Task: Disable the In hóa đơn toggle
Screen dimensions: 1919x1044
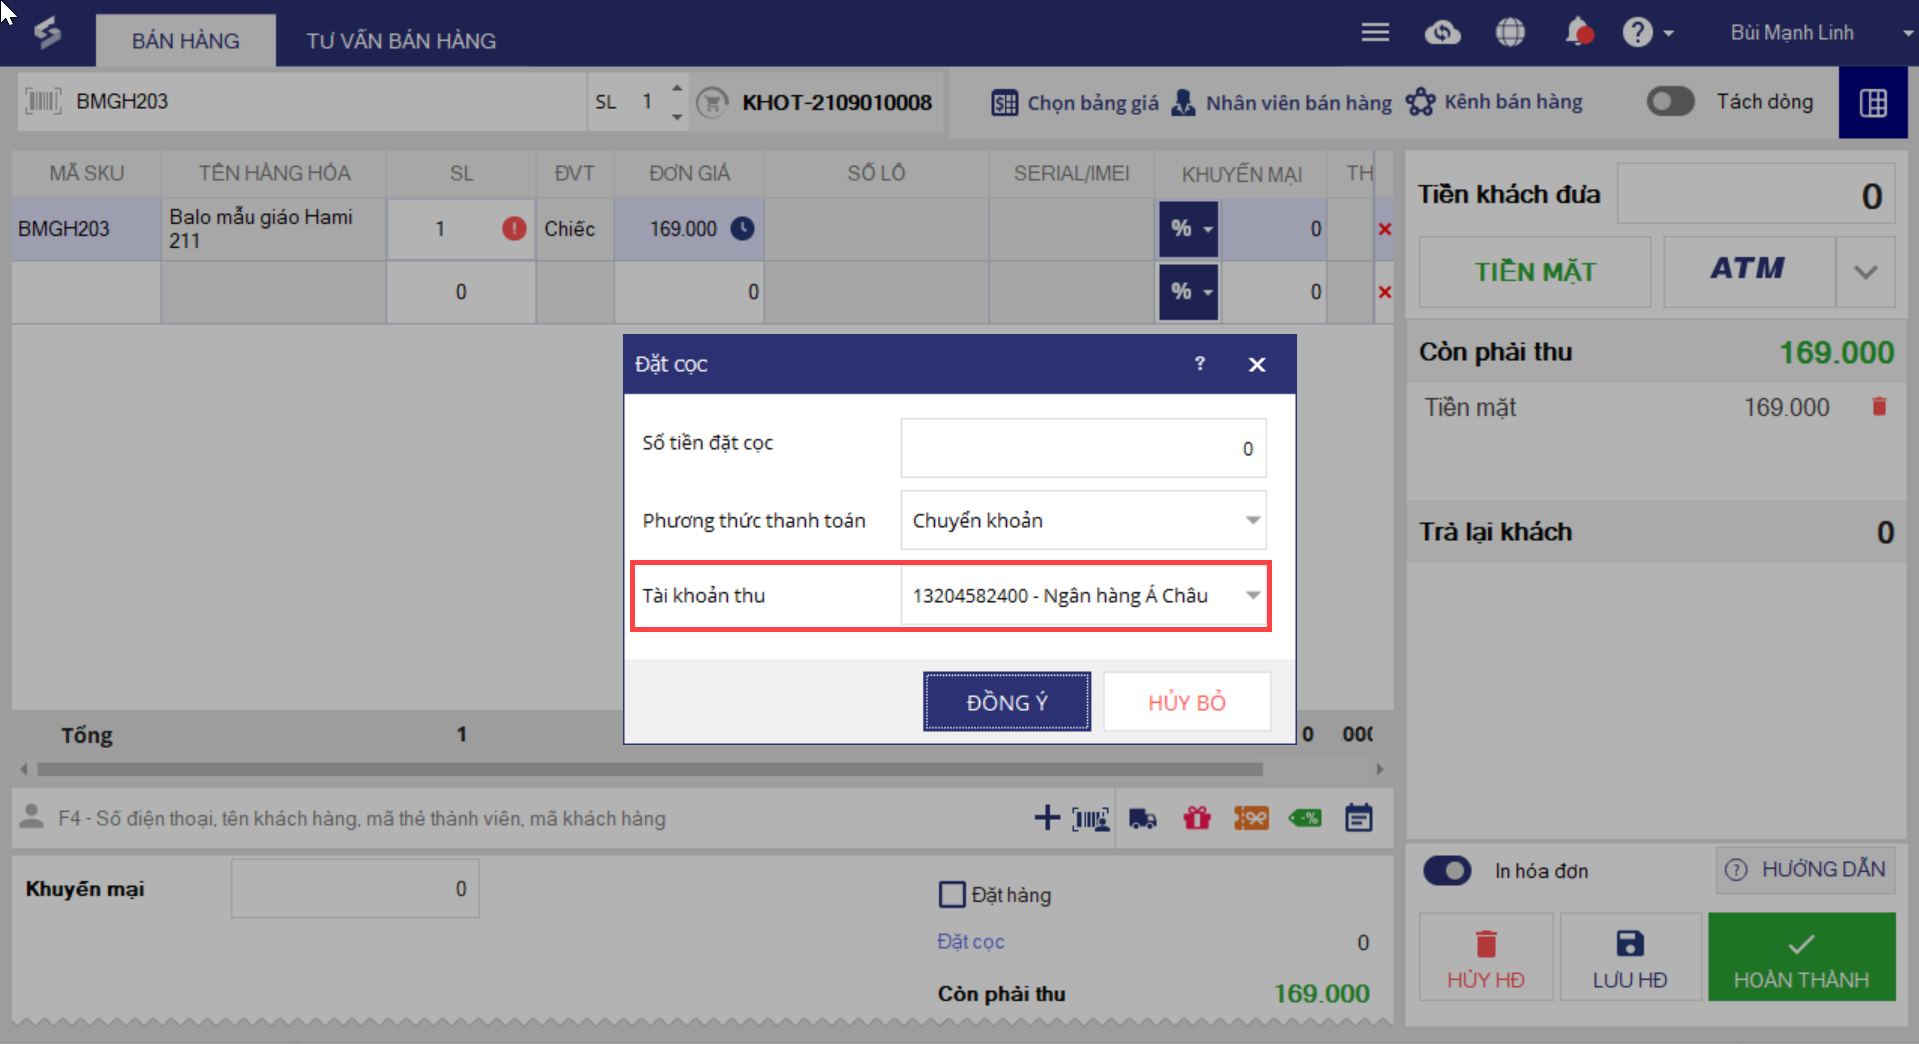Action: 1447,871
